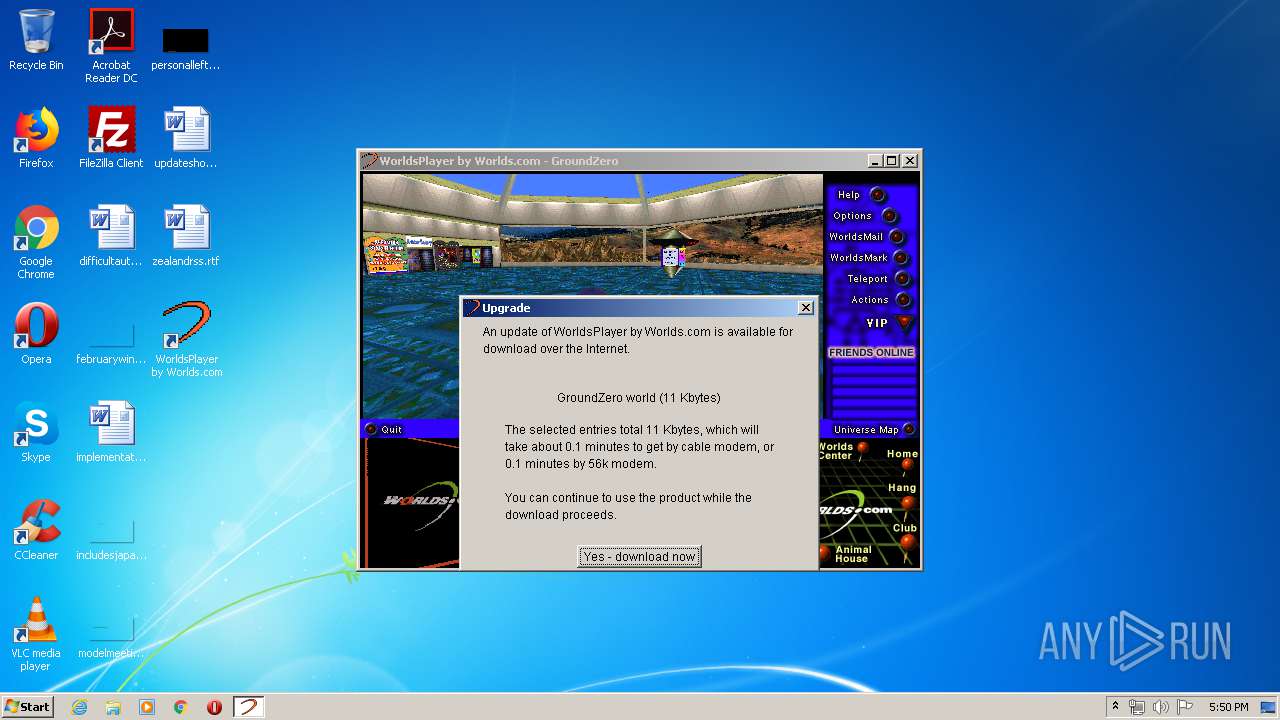1280x720 pixels.
Task: Select the updatesho... Word document
Action: click(x=186, y=138)
